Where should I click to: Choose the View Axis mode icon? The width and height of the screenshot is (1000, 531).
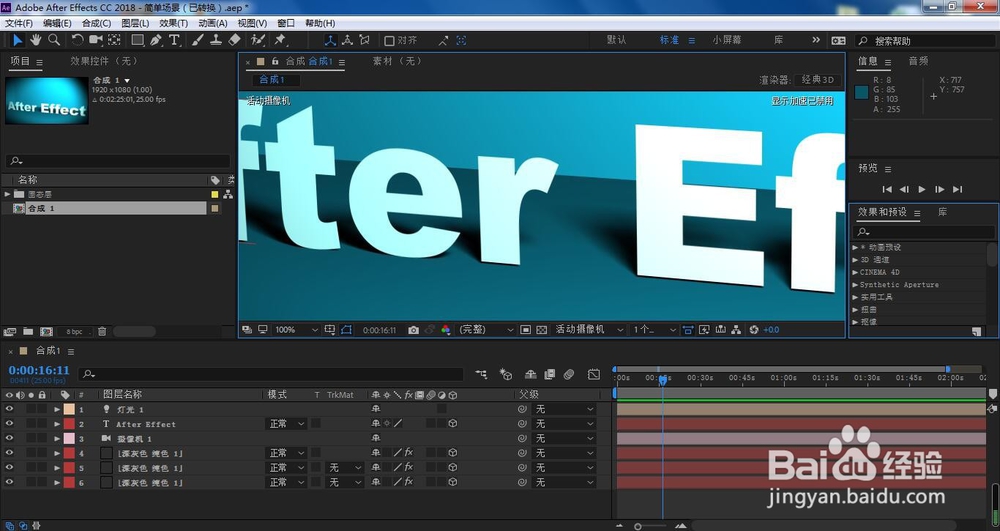point(364,40)
